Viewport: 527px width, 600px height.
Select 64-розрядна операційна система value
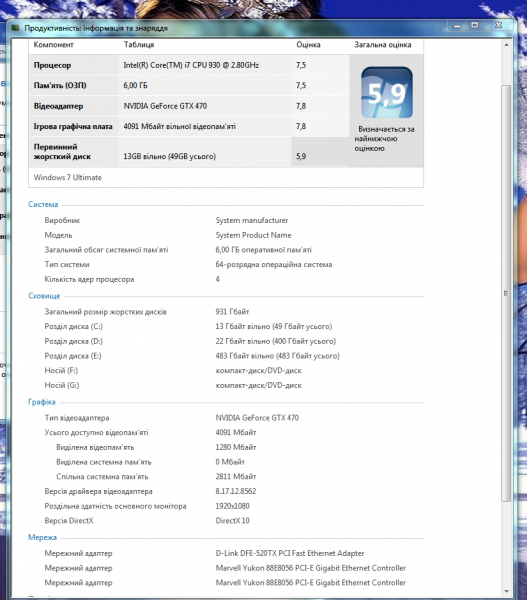coord(274,264)
